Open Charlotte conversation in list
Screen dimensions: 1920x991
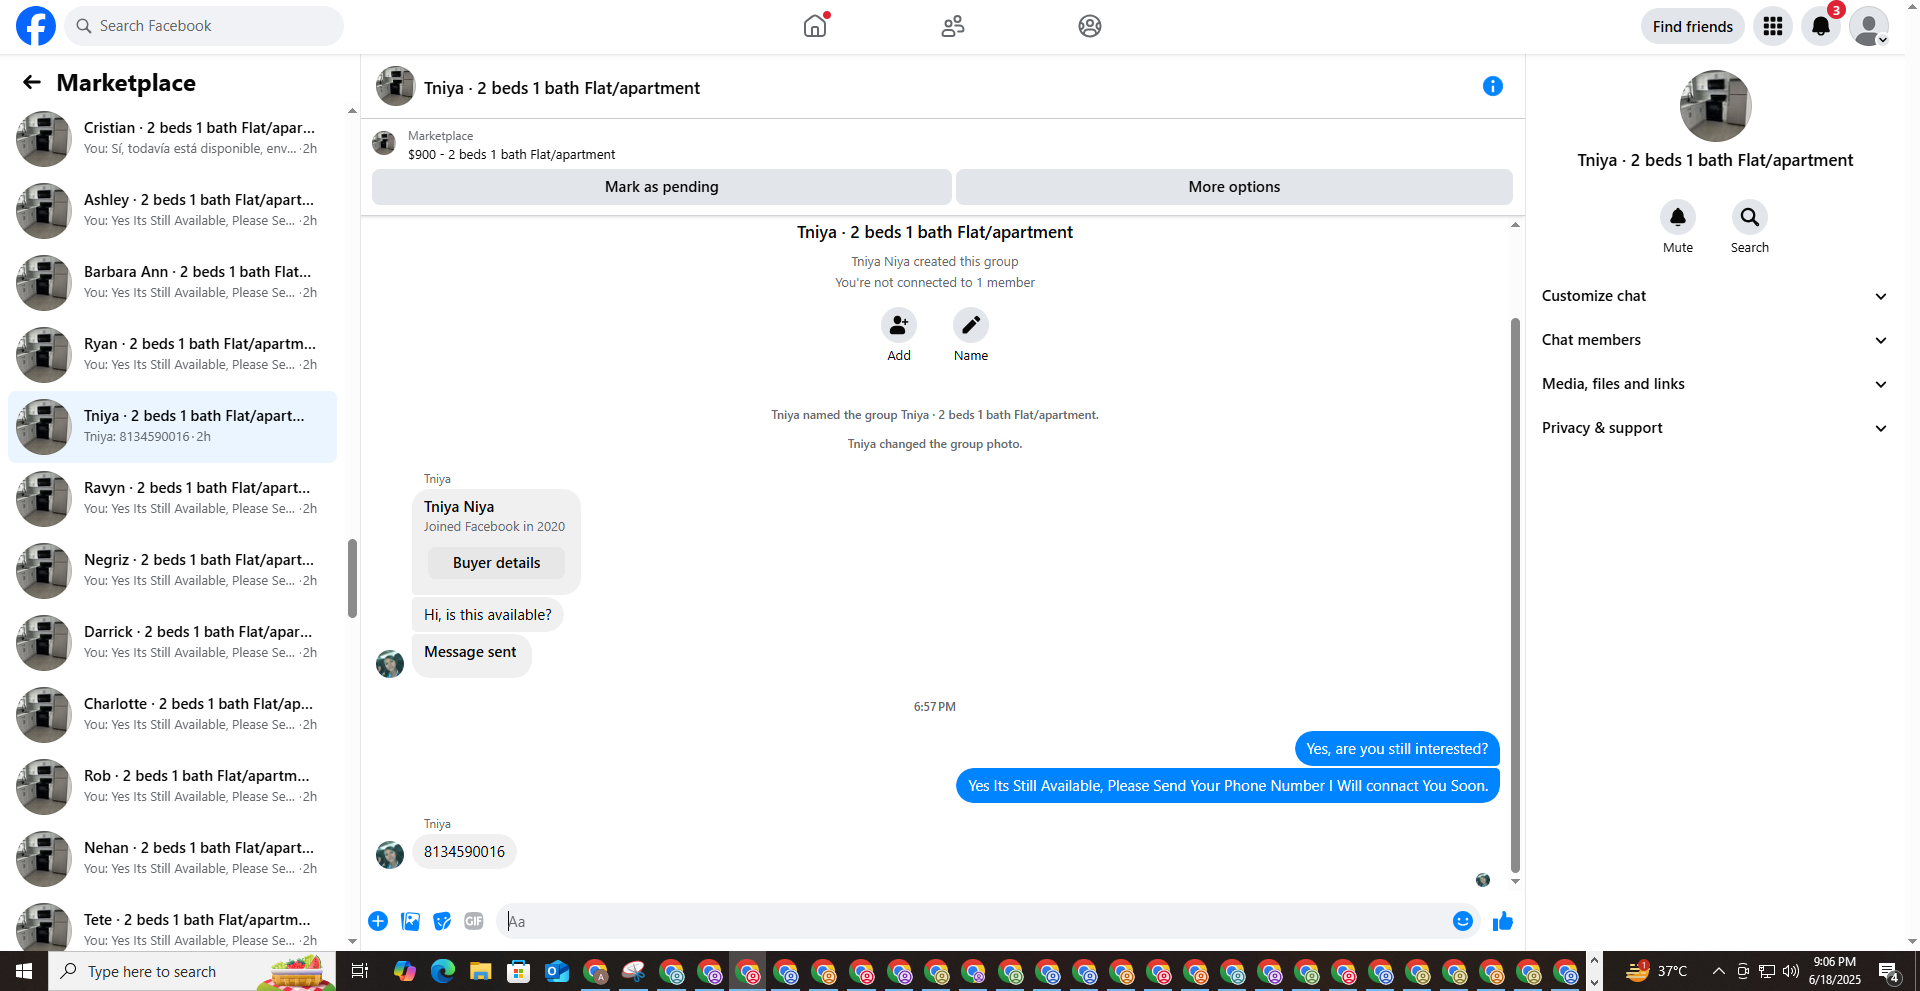coord(172,714)
